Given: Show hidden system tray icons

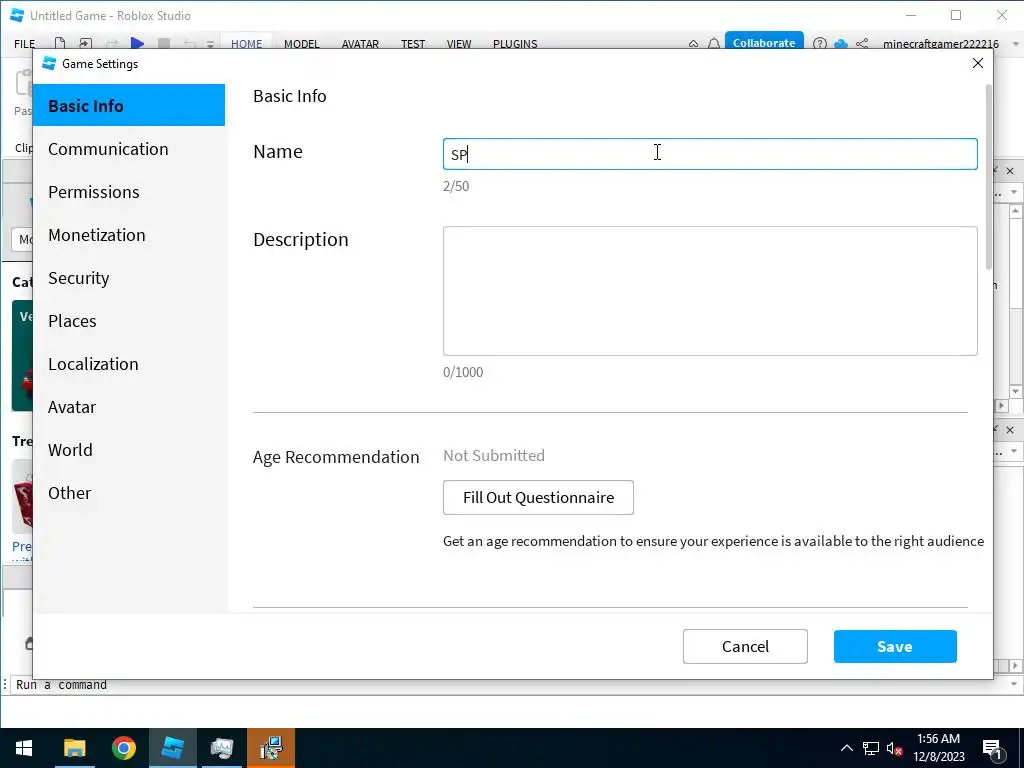Looking at the screenshot, I should (846, 748).
